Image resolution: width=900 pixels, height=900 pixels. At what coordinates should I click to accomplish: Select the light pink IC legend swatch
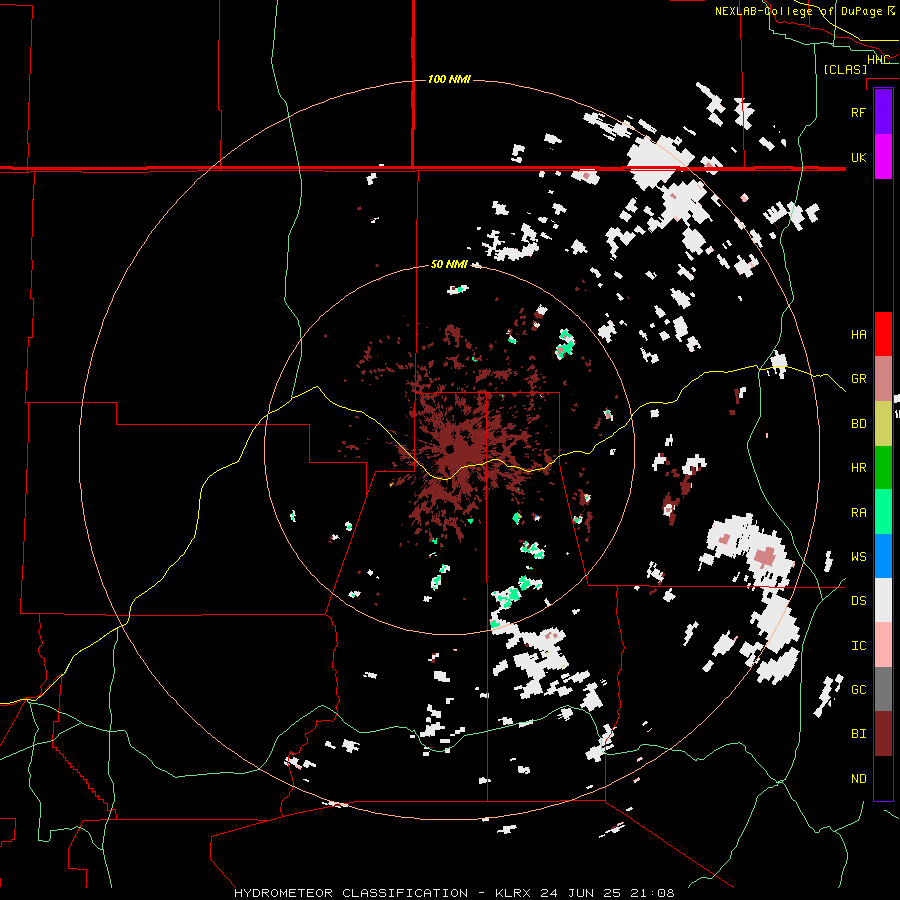[883, 645]
